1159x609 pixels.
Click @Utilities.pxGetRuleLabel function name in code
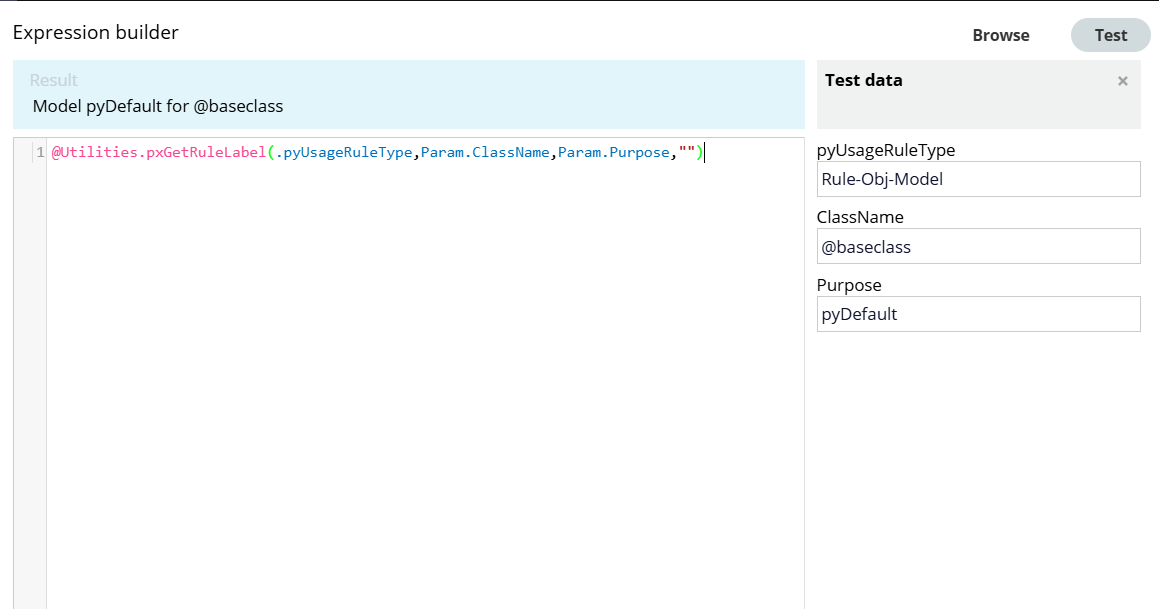coord(158,153)
